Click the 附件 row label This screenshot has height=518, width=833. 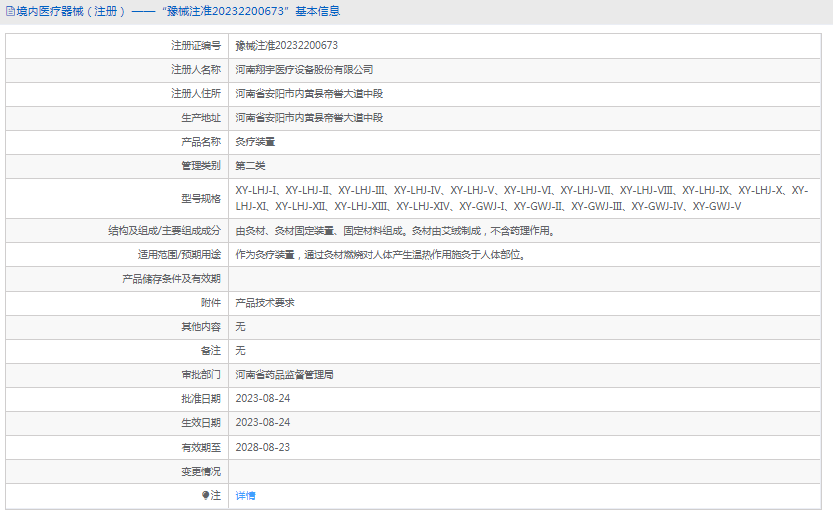[x=211, y=303]
